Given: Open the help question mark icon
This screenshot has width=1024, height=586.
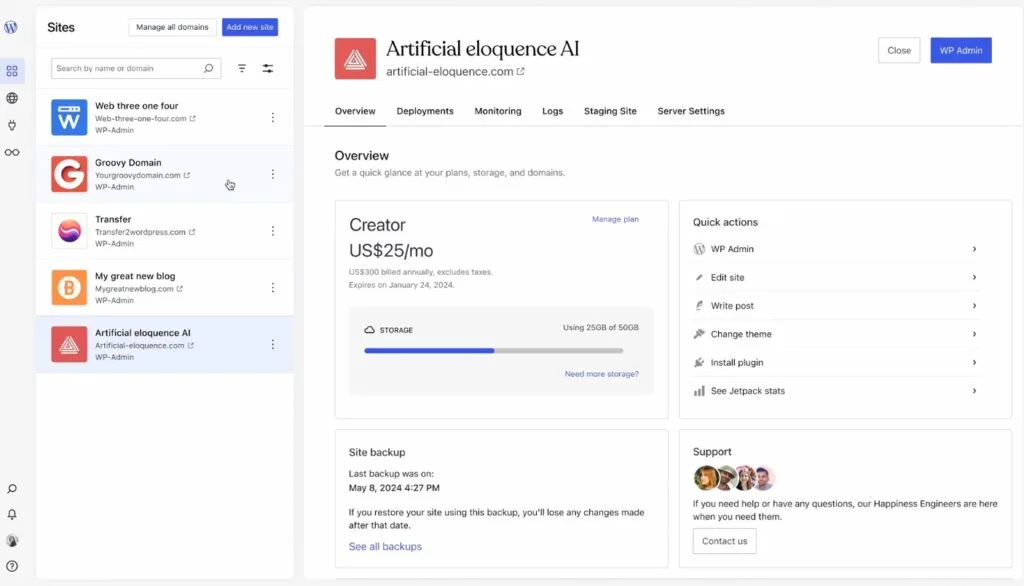Looking at the screenshot, I should (12, 566).
